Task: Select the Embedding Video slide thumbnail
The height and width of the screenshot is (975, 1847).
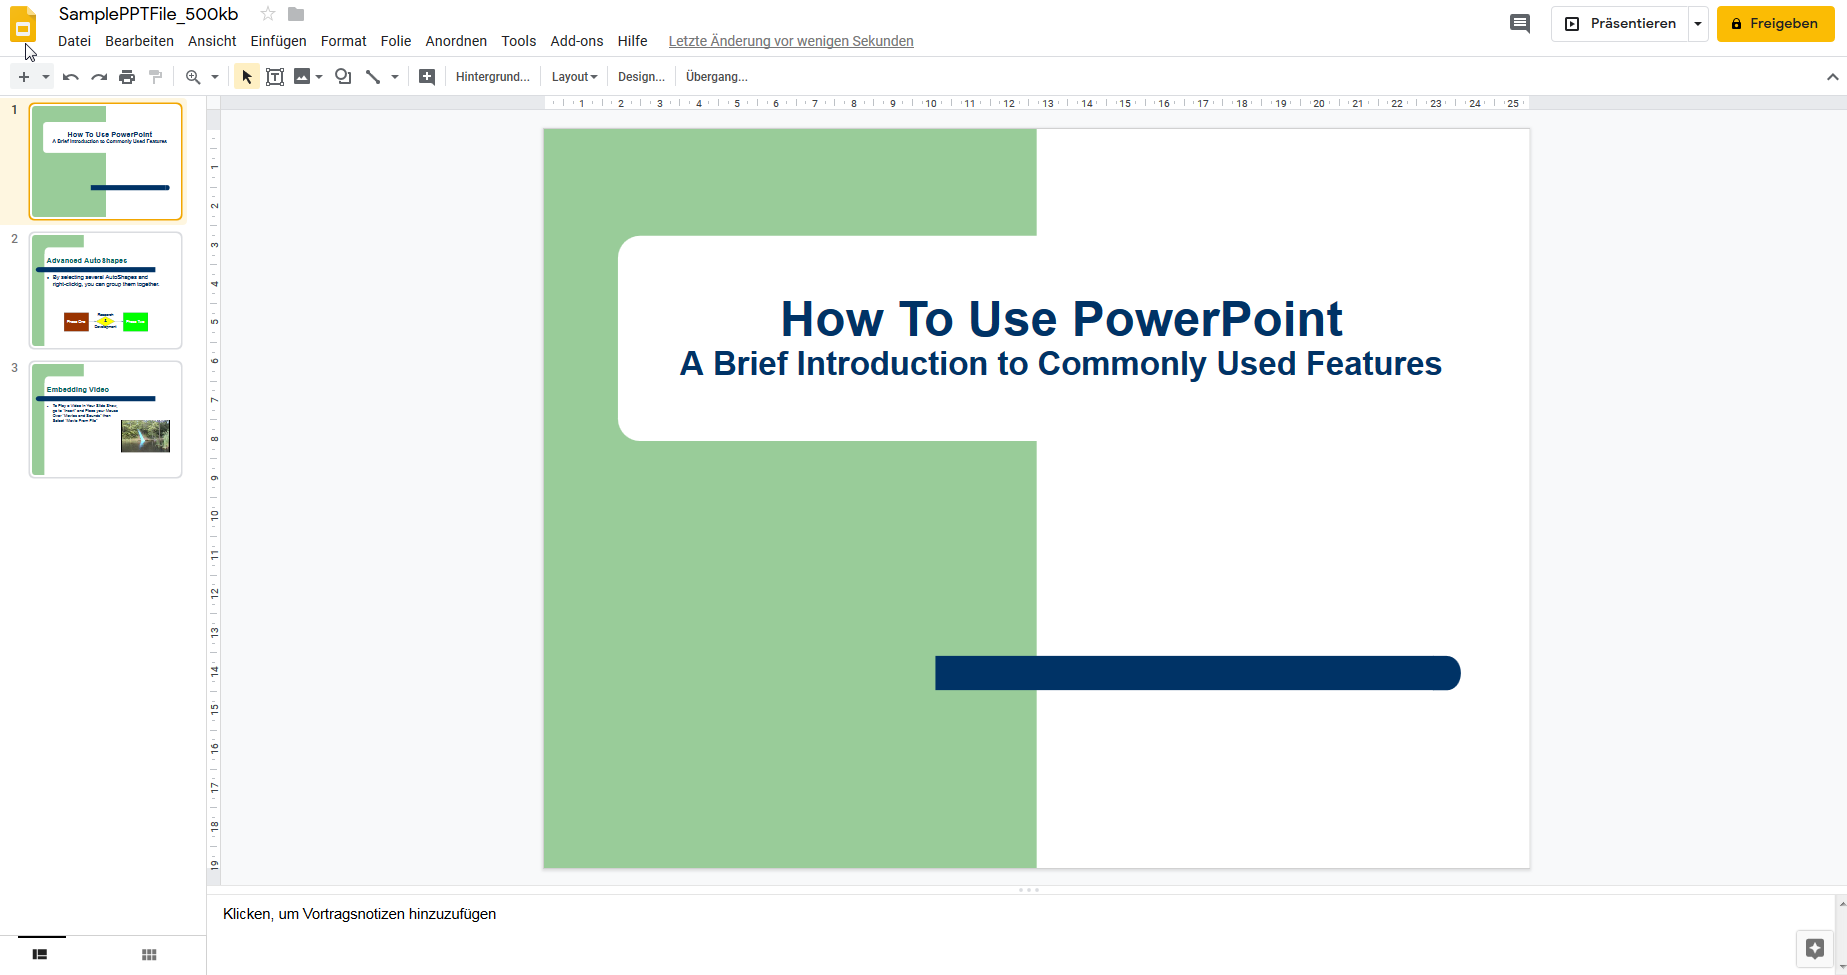Action: [106, 419]
